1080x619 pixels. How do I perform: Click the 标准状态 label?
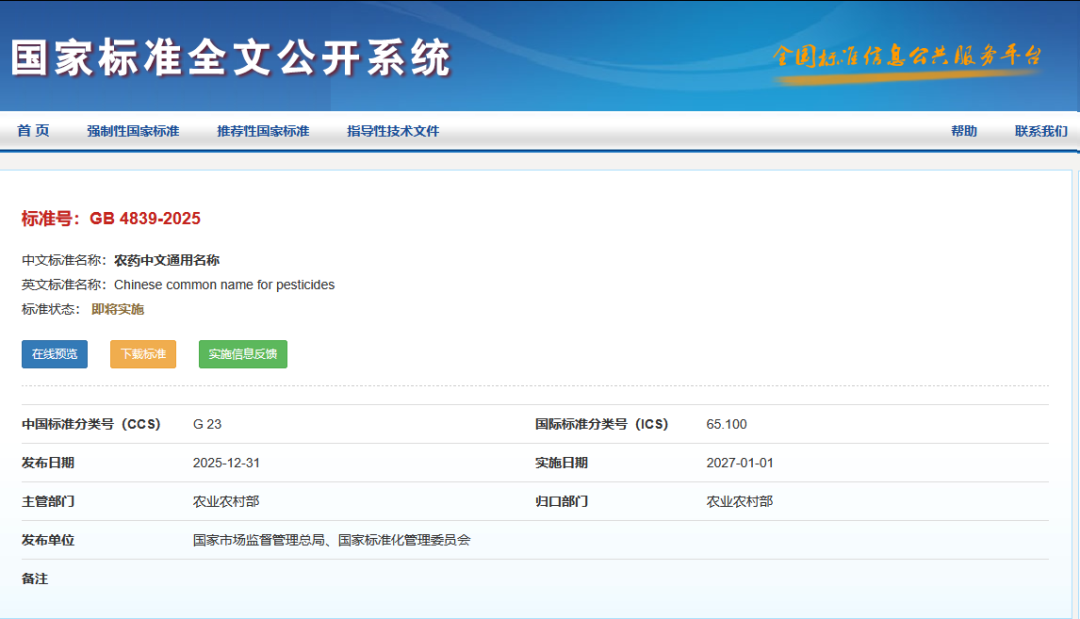pos(50,309)
